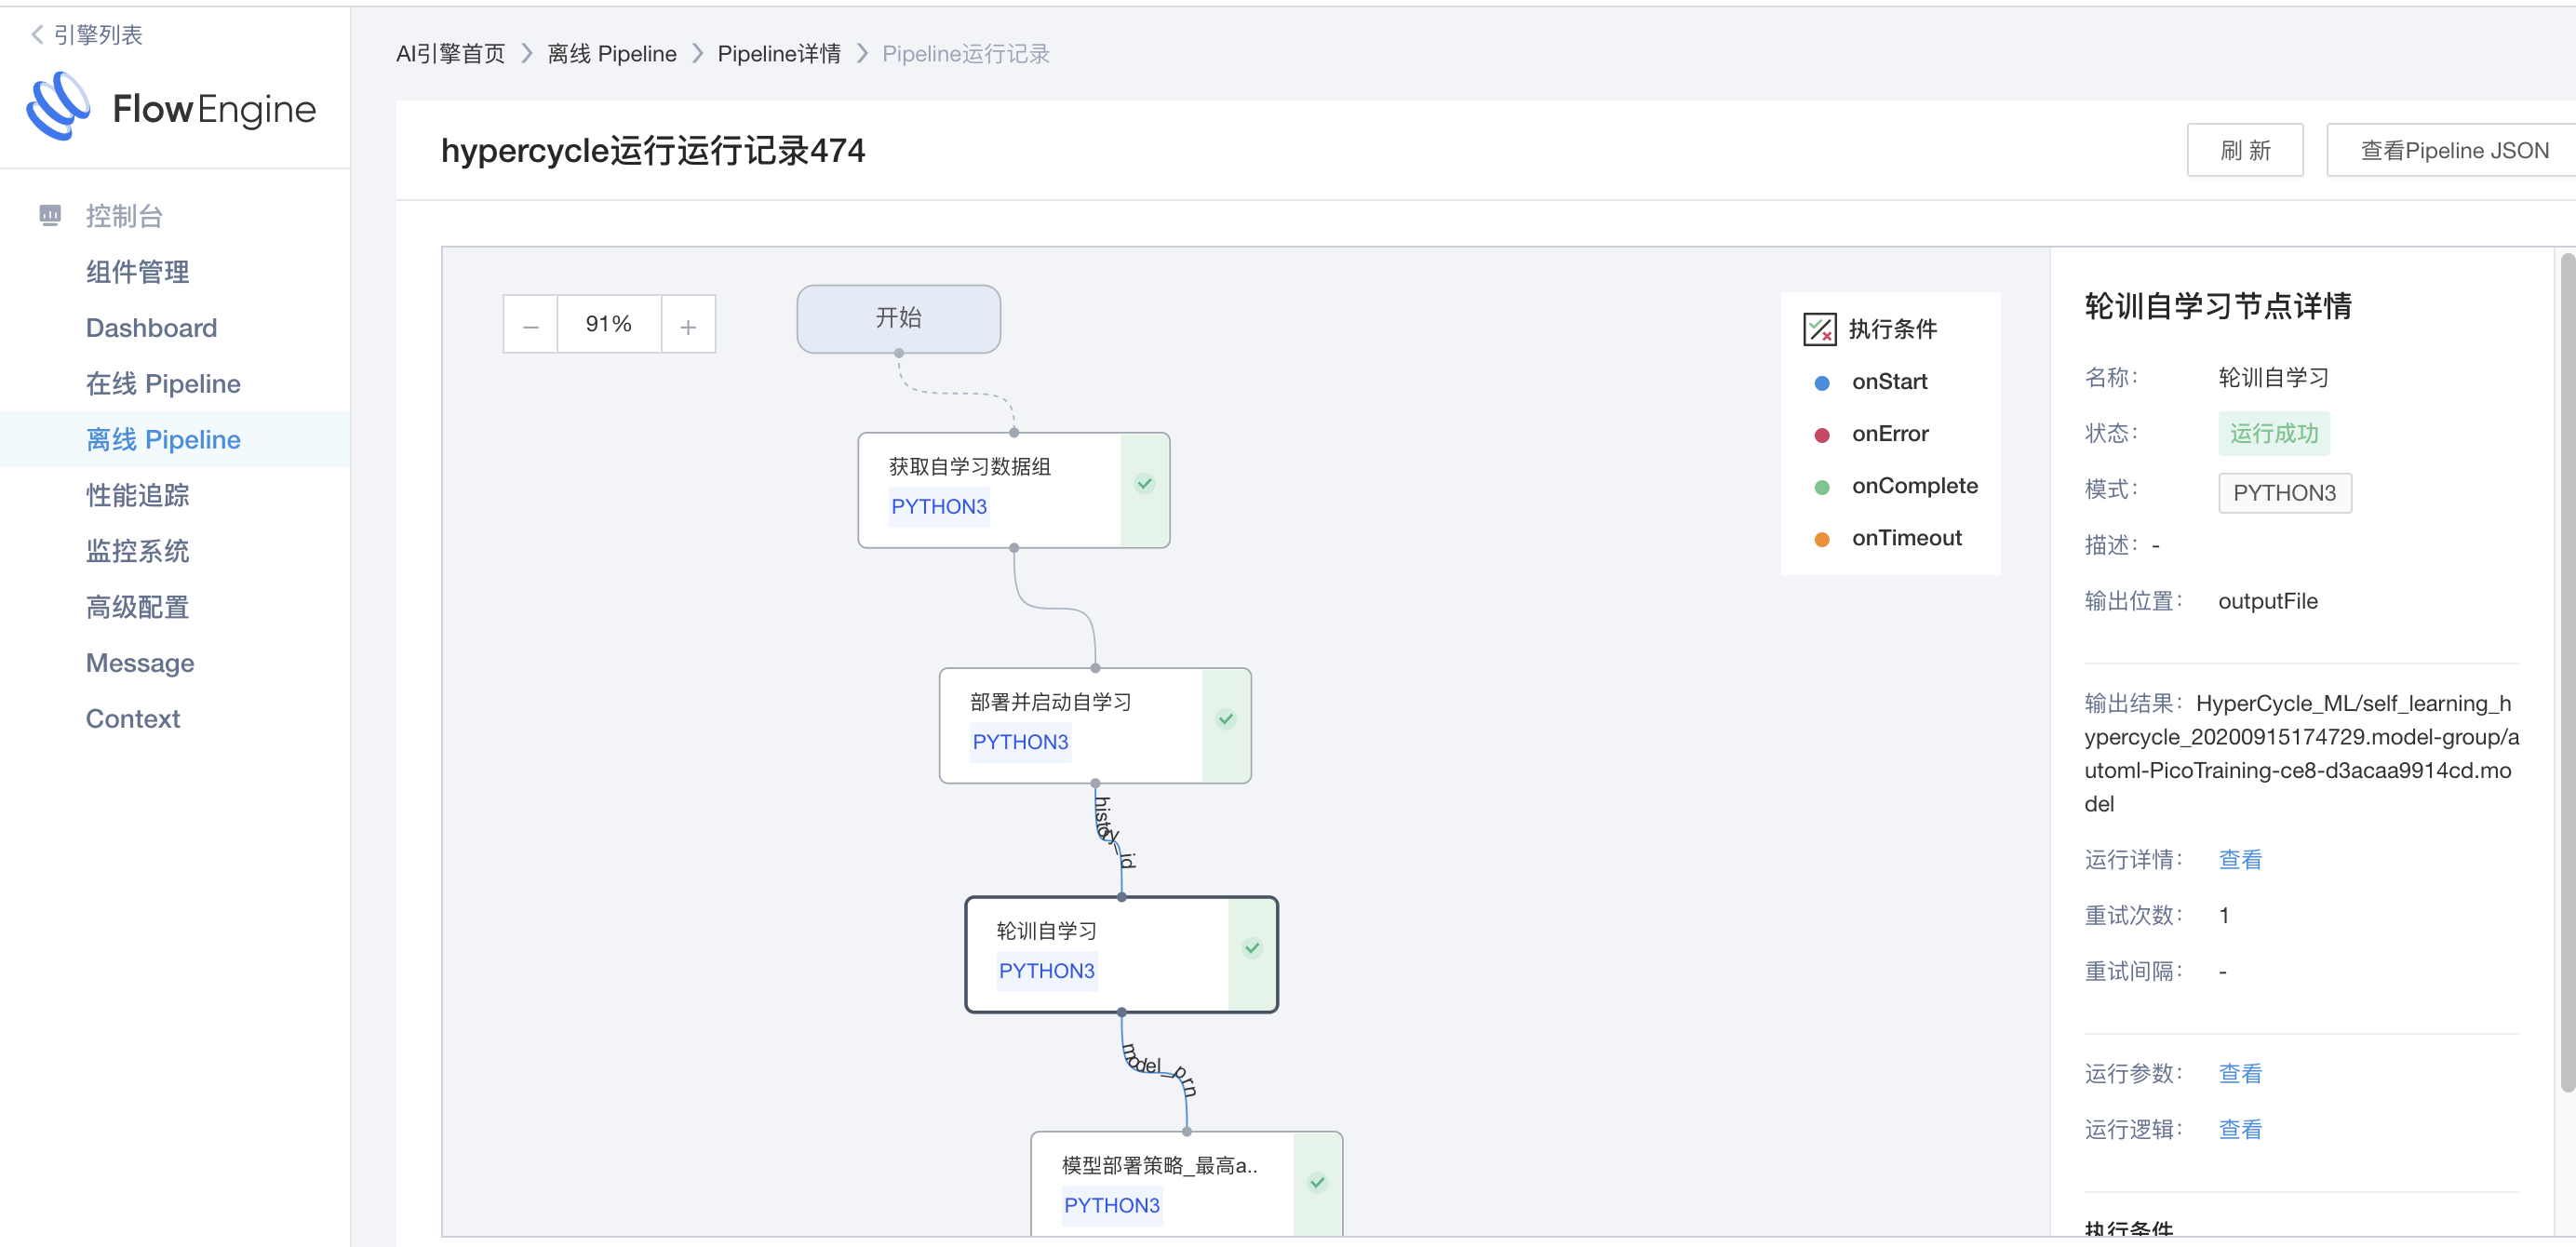Click success checkmark on 部署并启动自学习 node
The width and height of the screenshot is (2576, 1247).
point(1226,719)
